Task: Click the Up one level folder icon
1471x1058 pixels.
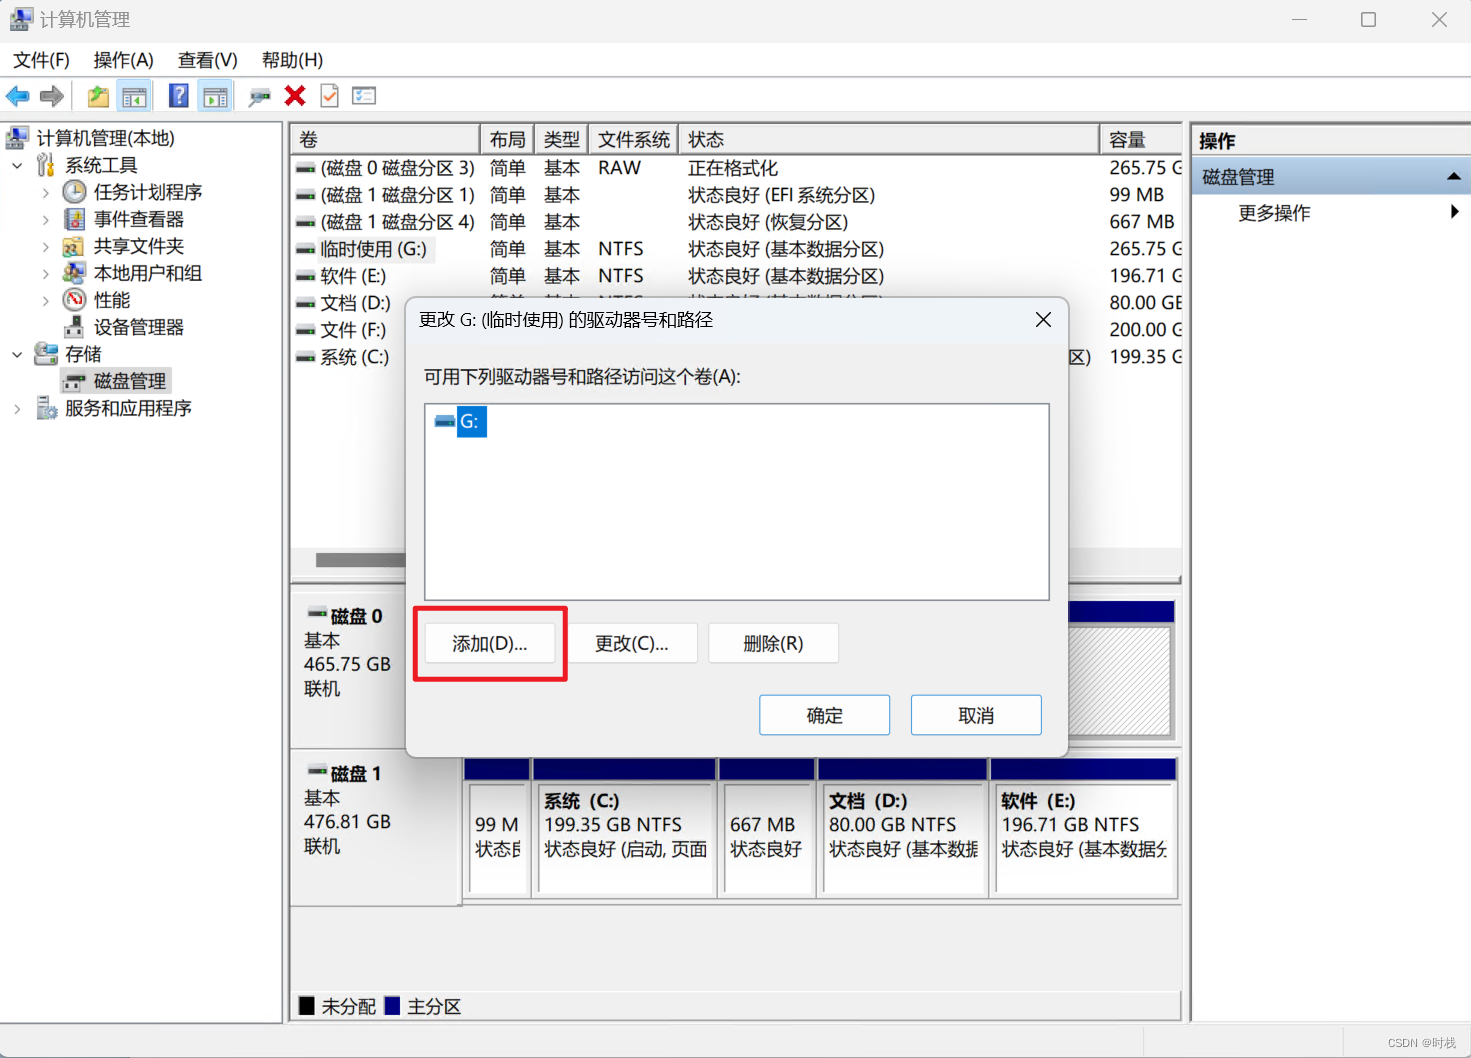Action: tap(98, 96)
